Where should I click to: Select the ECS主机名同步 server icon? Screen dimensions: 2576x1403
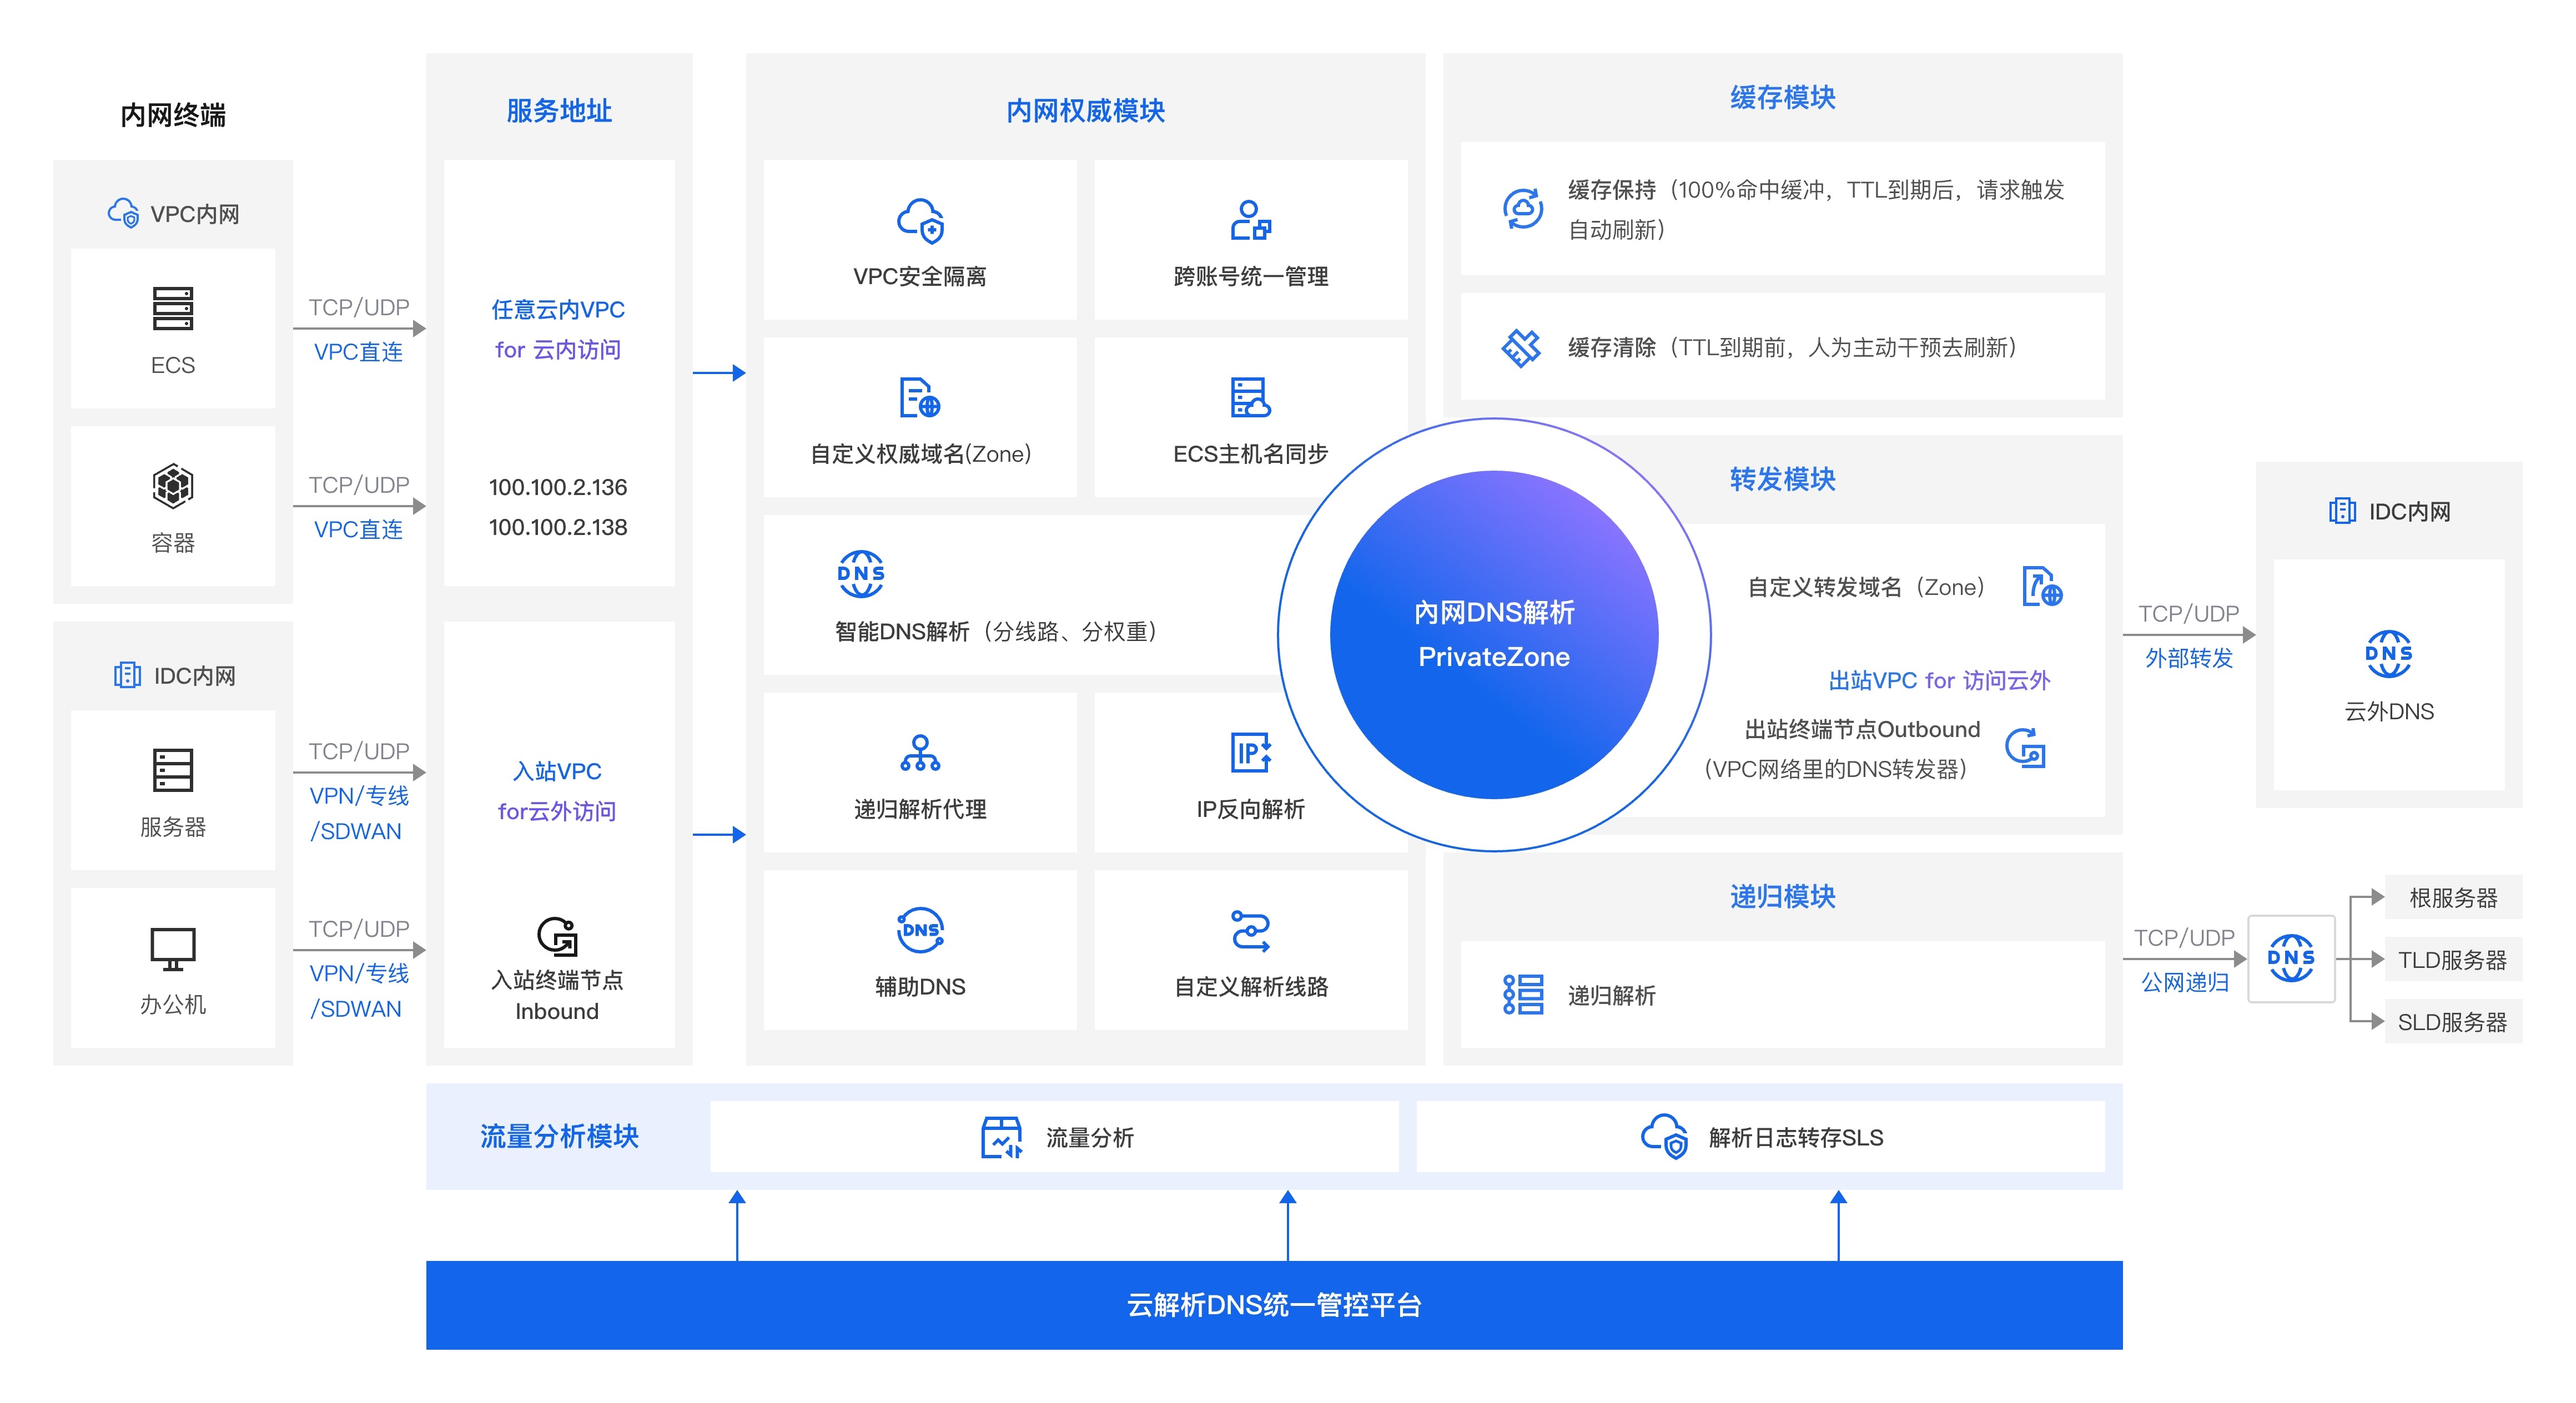(1253, 400)
